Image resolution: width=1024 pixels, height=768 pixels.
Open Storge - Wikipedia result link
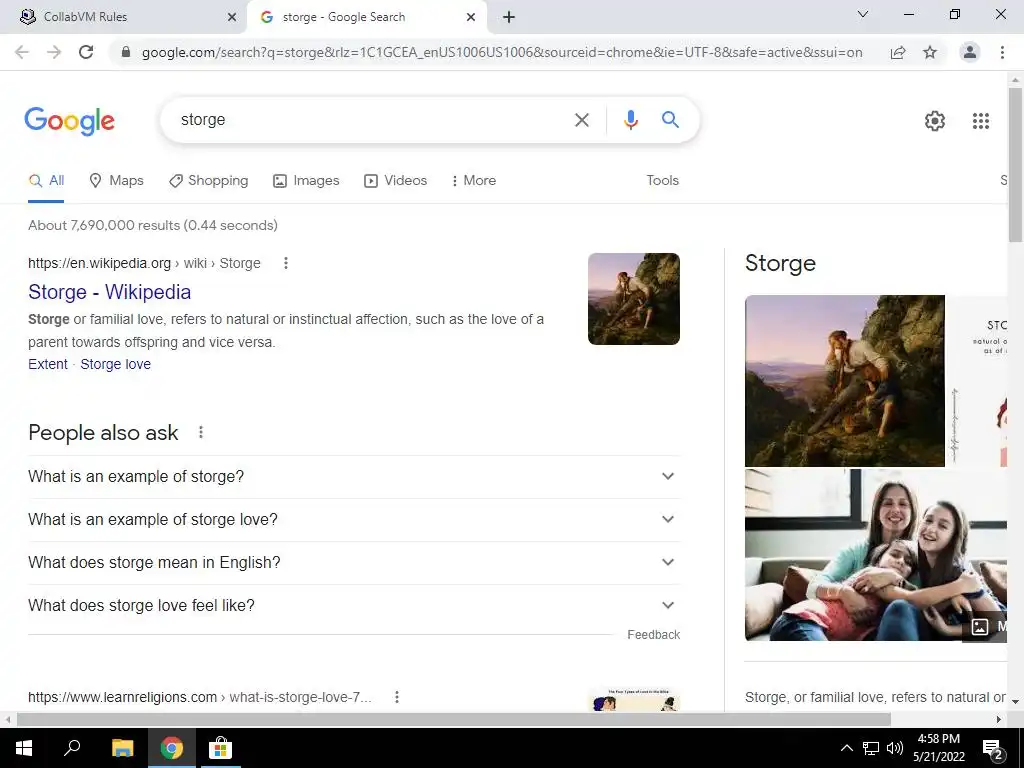click(110, 292)
